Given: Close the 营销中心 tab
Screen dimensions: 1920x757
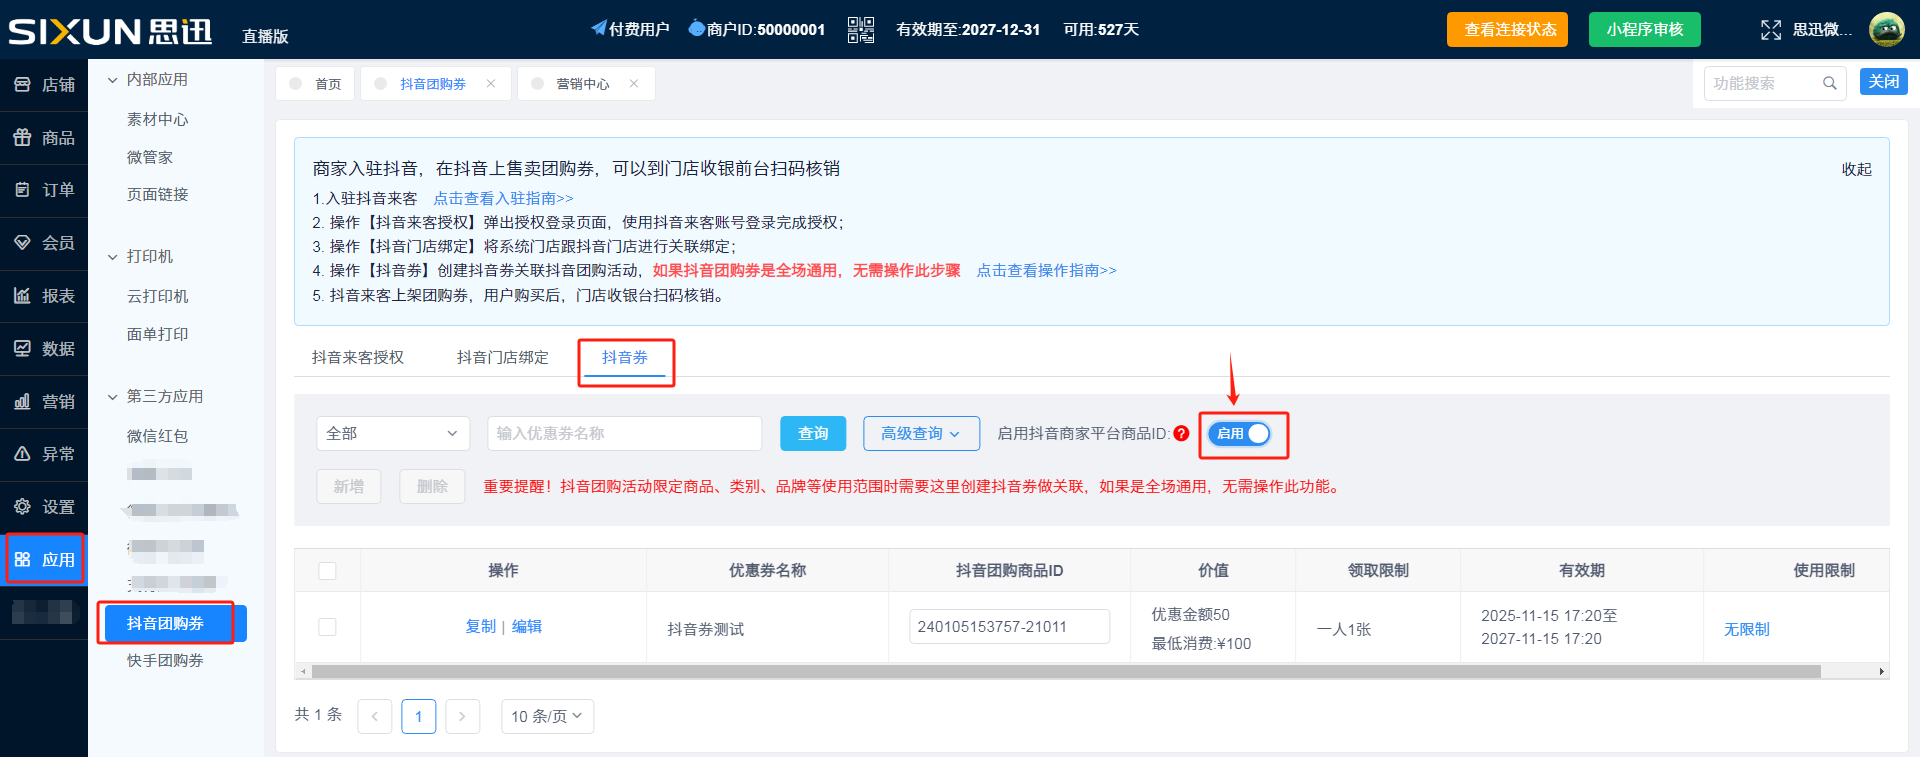Looking at the screenshot, I should 634,84.
